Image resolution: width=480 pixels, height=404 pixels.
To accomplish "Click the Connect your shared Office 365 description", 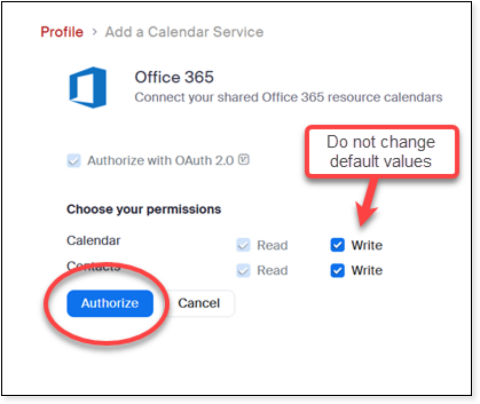I will [x=288, y=97].
